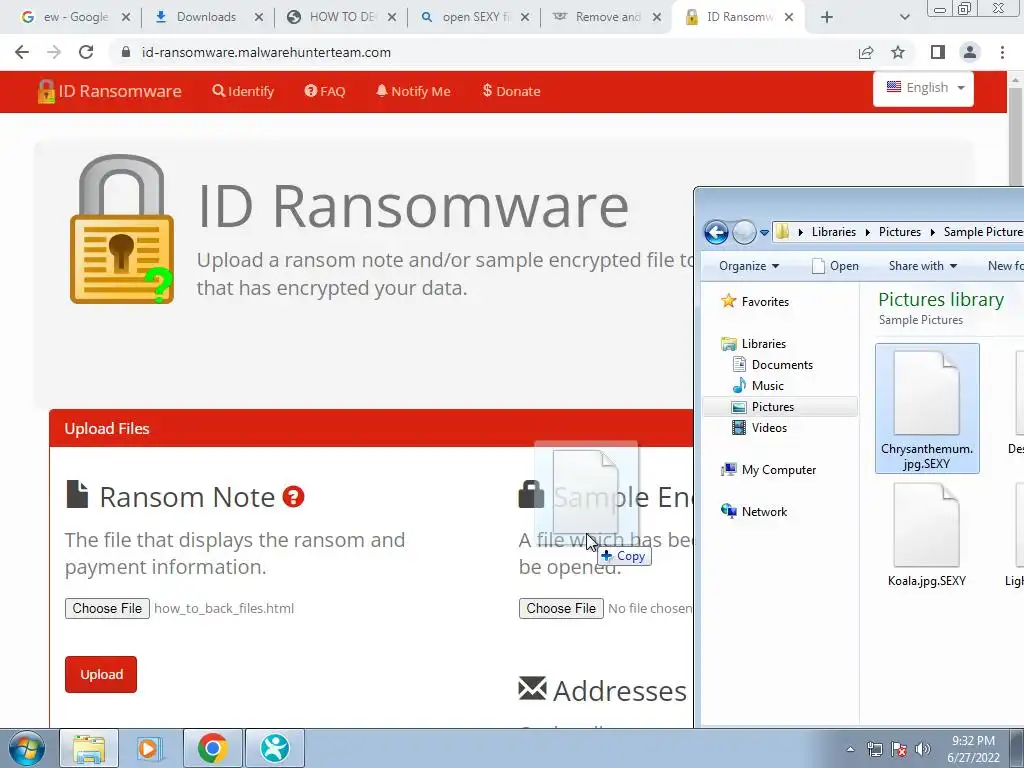The image size is (1024, 768).
Task: Open the FAQ nav link
Action: [325, 91]
